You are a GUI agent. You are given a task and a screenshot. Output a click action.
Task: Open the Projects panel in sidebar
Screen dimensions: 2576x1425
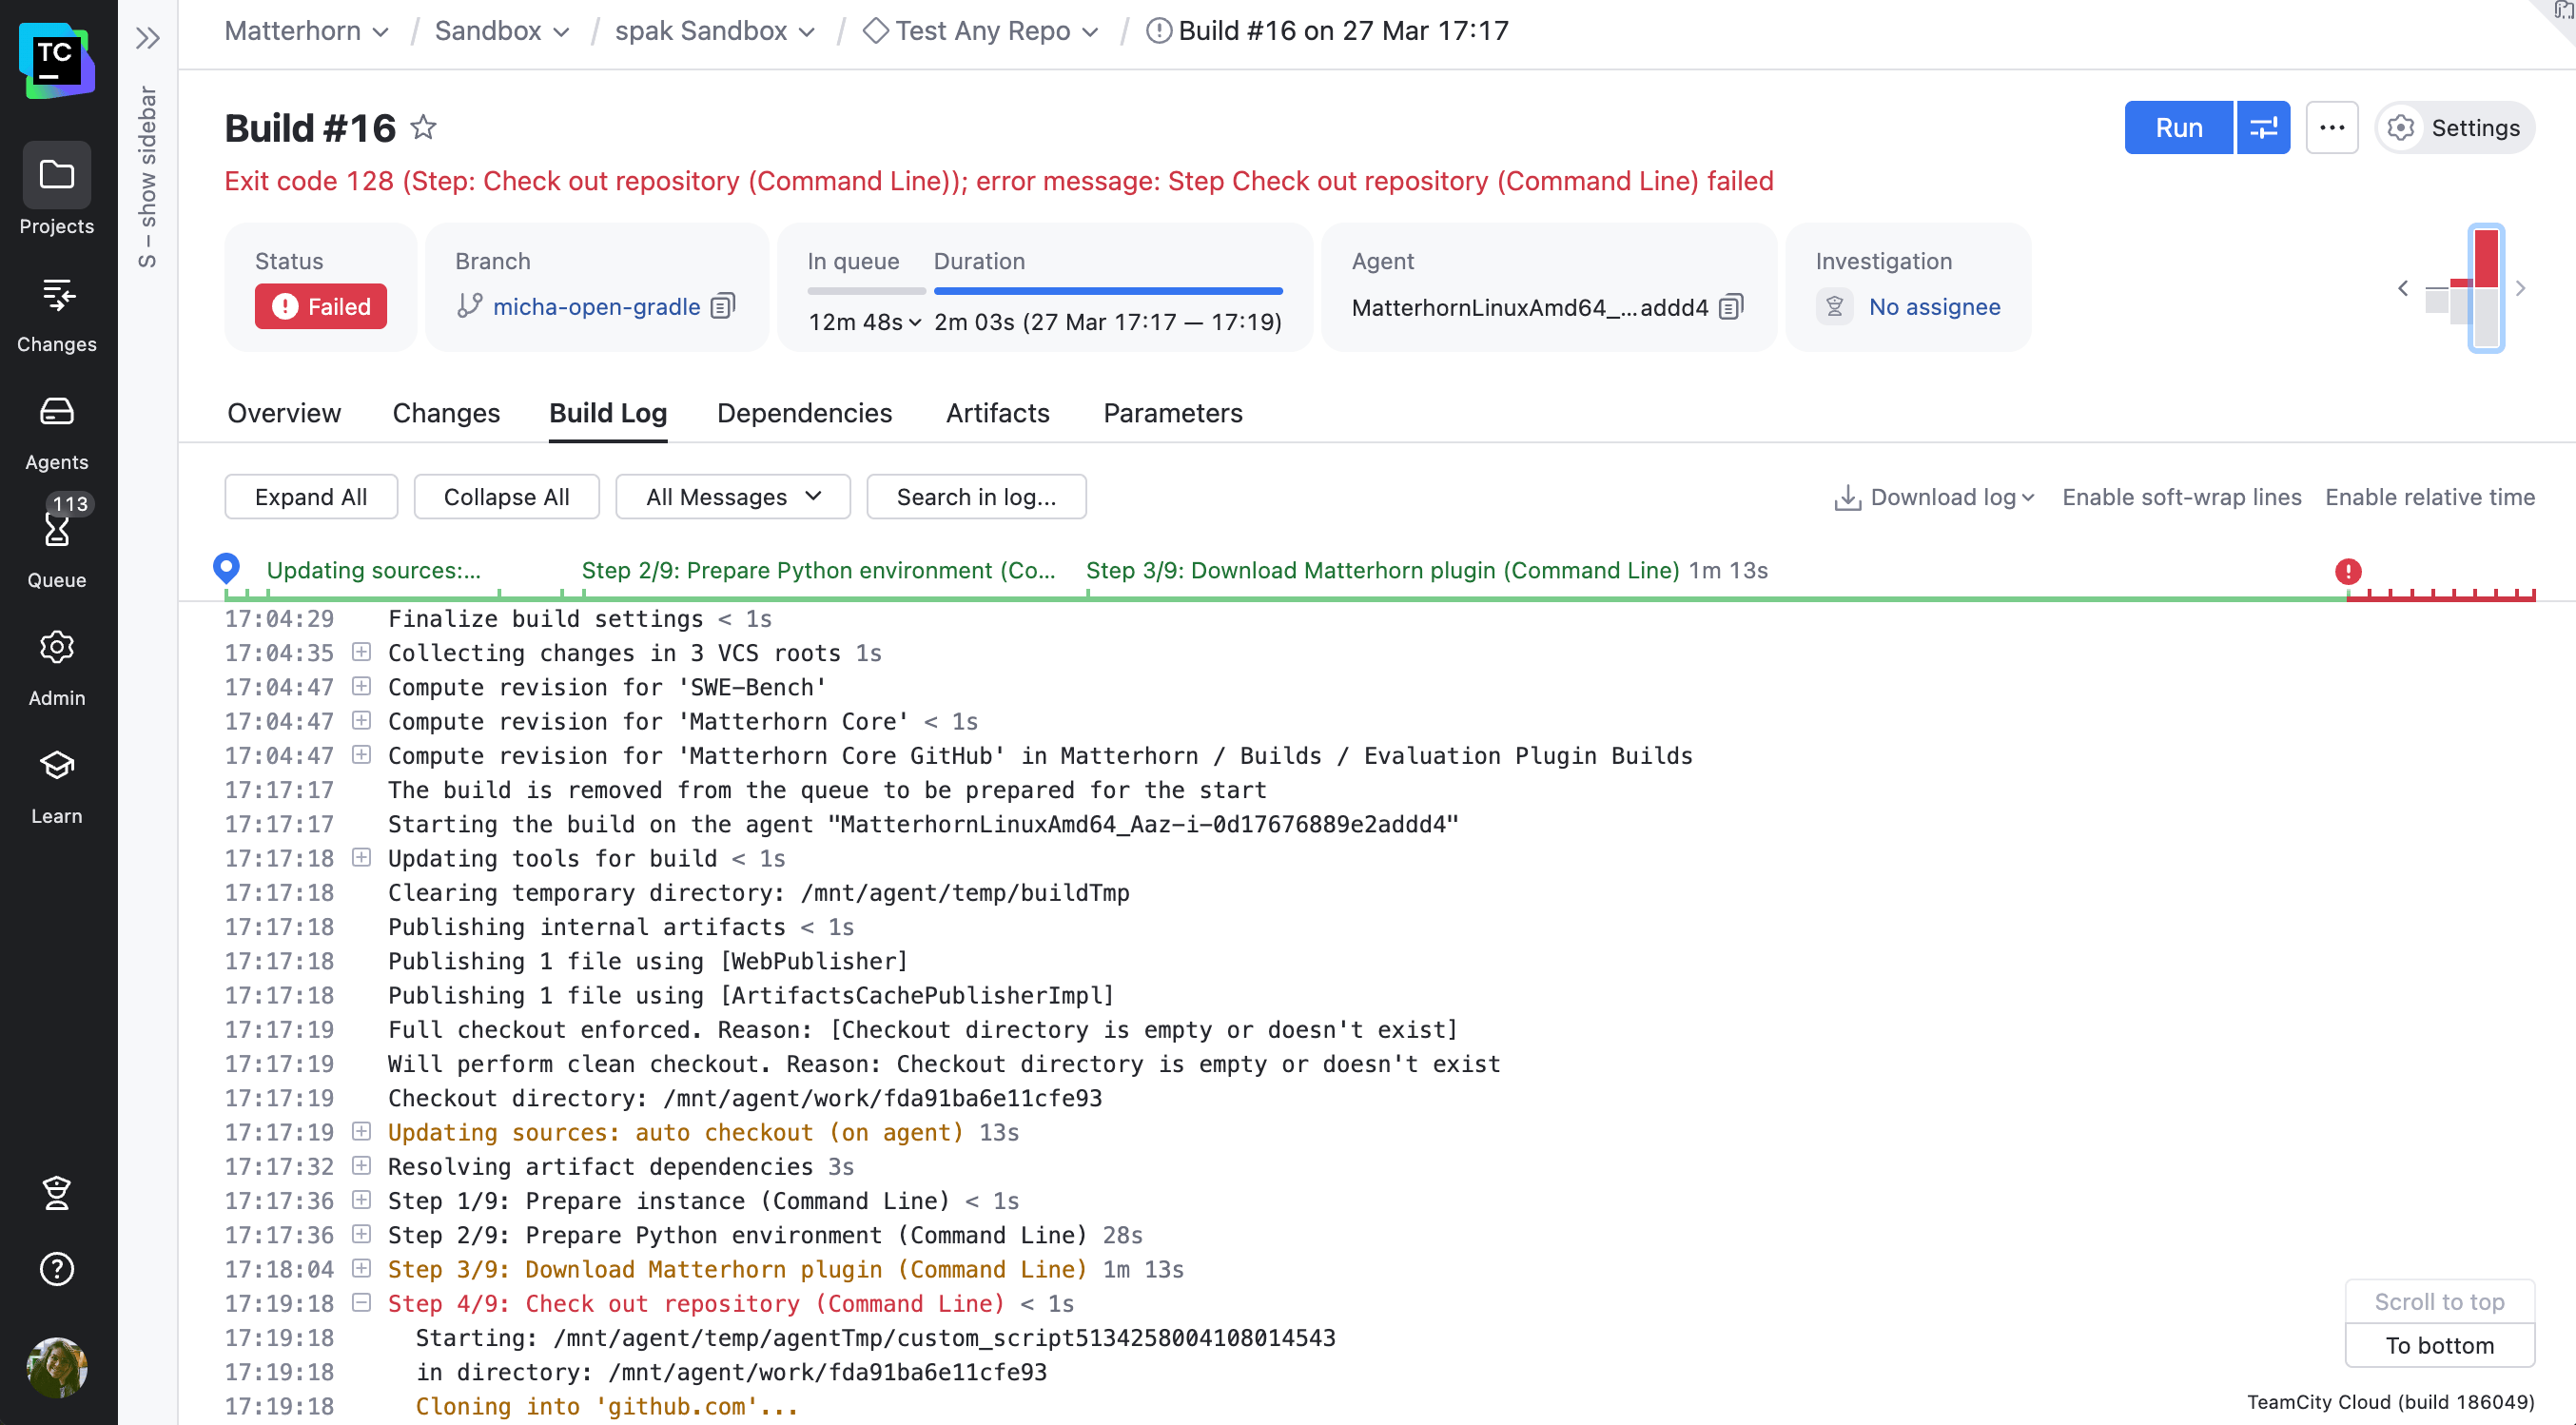(56, 192)
